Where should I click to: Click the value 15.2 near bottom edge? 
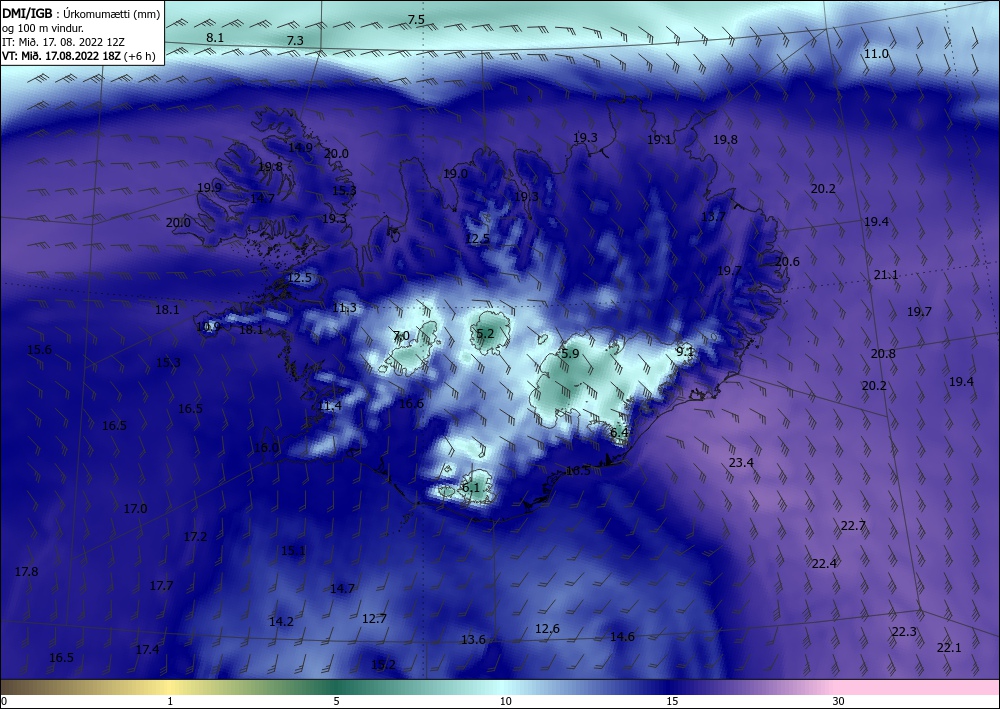click(x=383, y=665)
